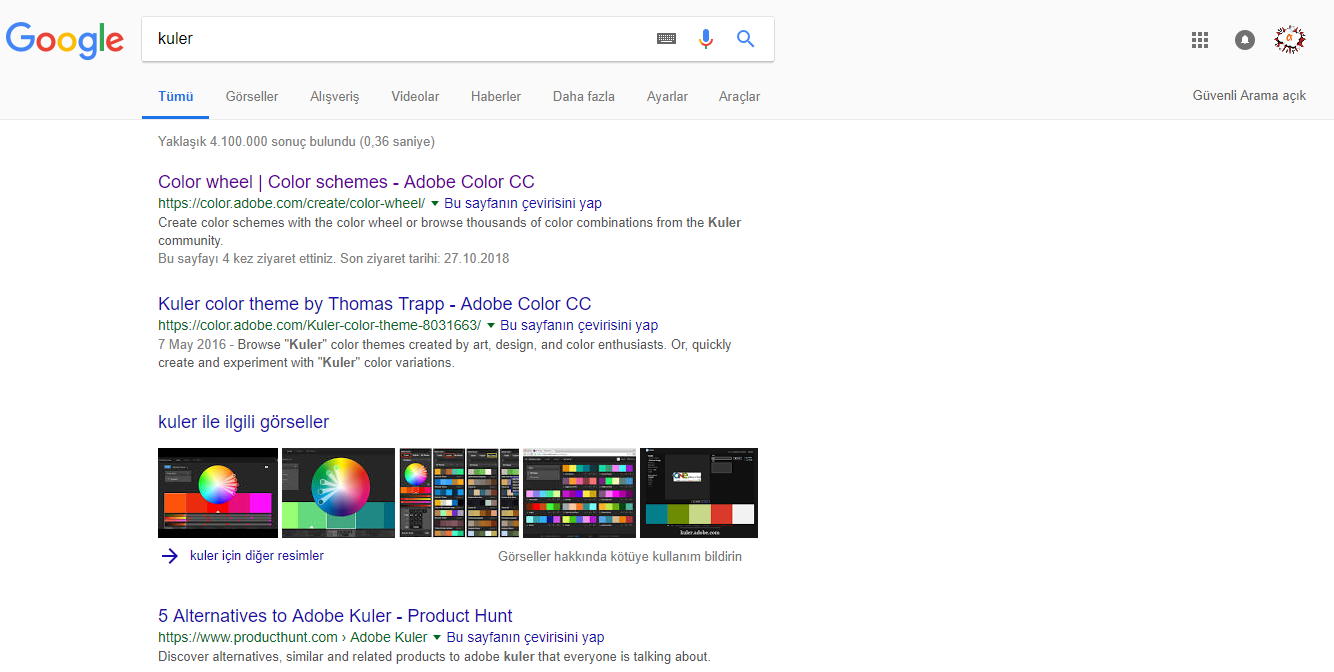This screenshot has height=672, width=1334.
Task: Click the https://www.producthunt.com URL text
Action: [248, 637]
